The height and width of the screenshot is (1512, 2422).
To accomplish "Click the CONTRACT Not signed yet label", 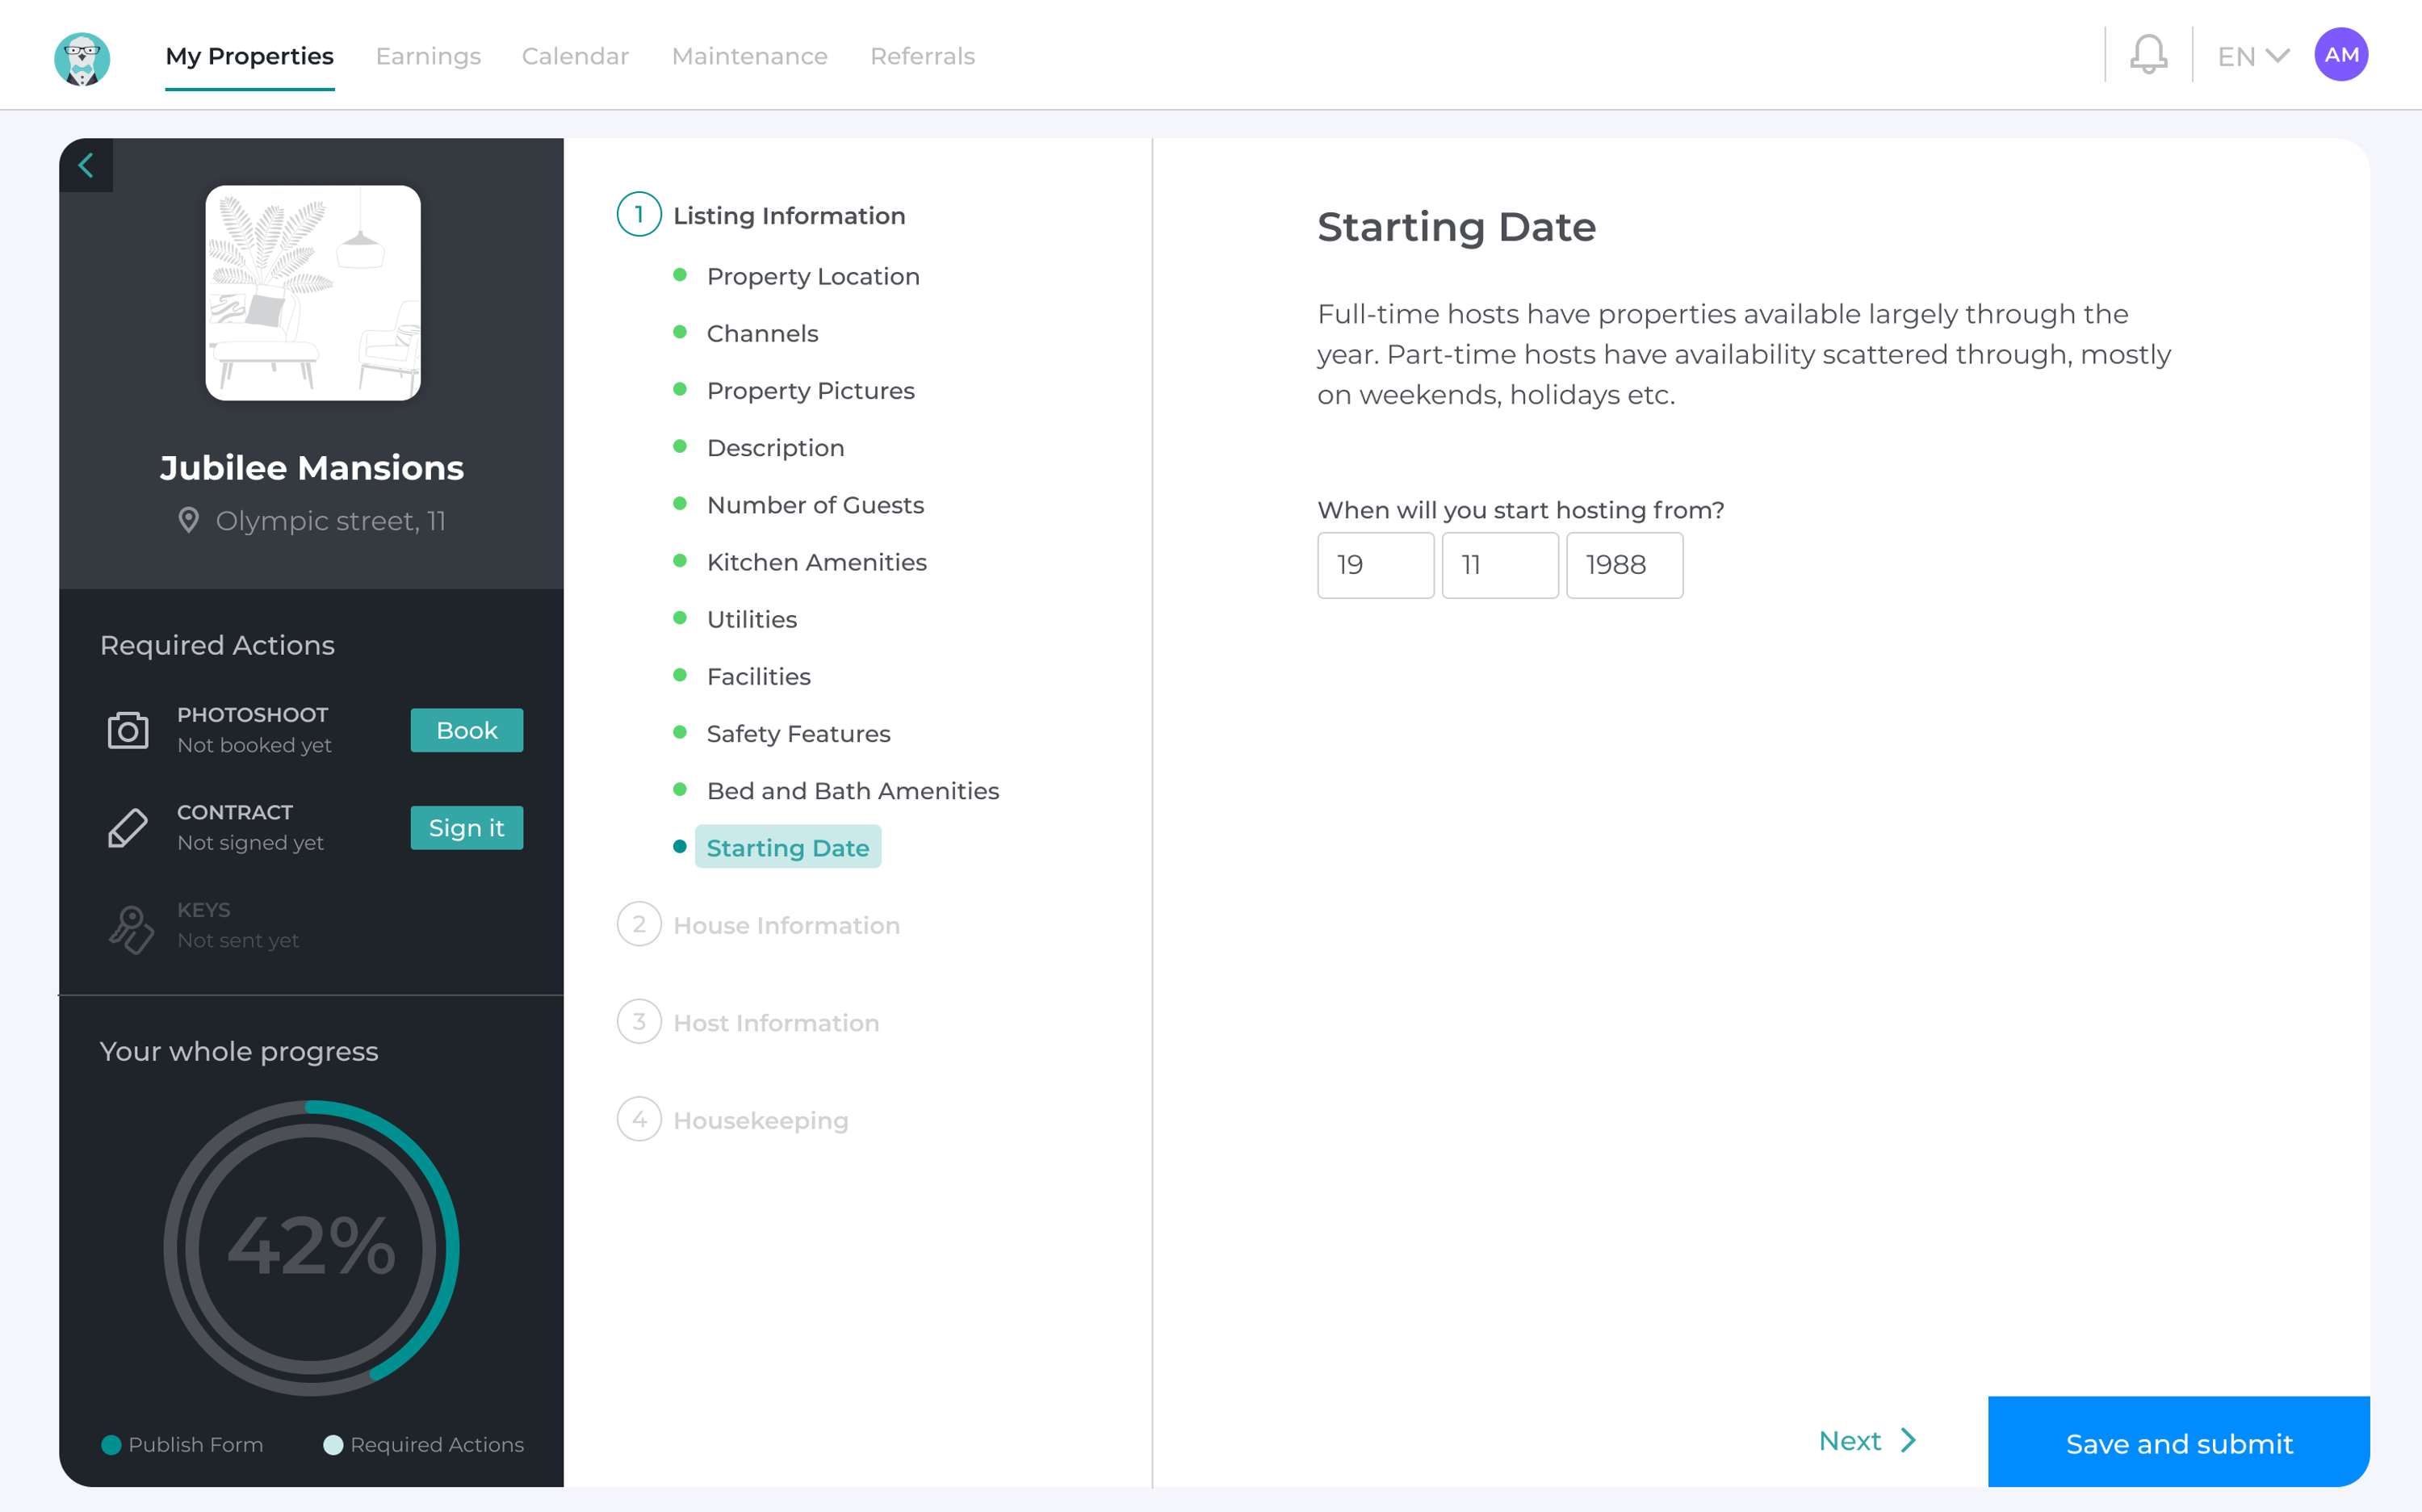I will coord(250,827).
